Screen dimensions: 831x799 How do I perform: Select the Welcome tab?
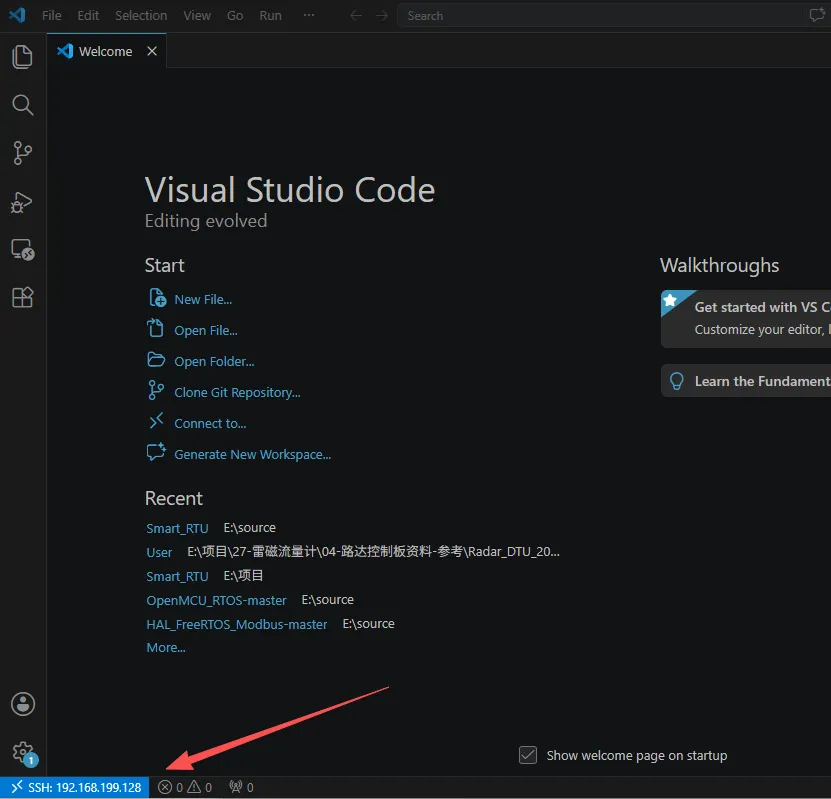(106, 51)
